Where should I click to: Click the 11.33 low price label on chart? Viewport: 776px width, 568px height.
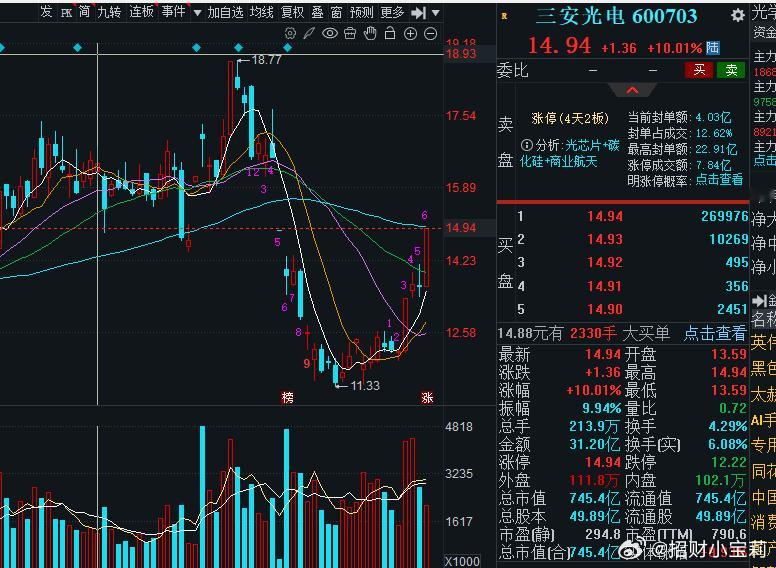point(365,385)
